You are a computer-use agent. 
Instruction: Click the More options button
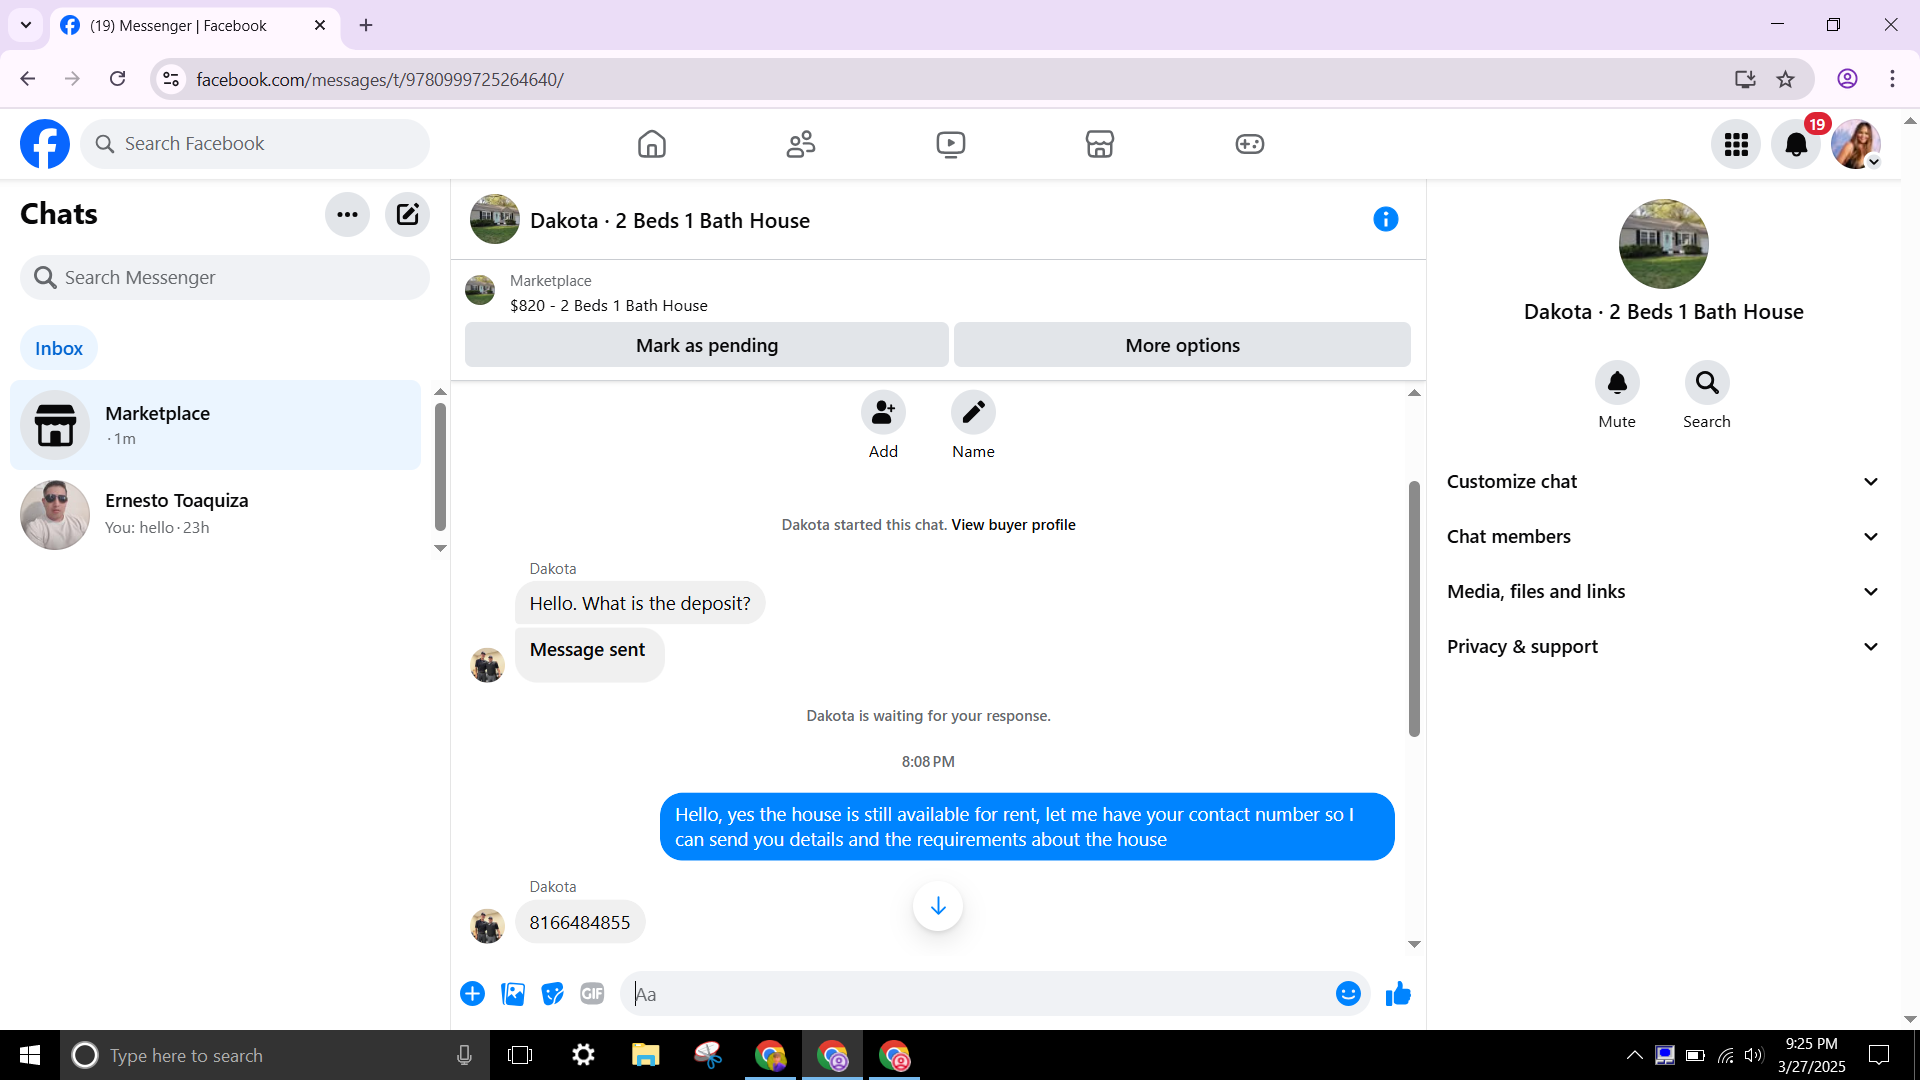(1182, 345)
